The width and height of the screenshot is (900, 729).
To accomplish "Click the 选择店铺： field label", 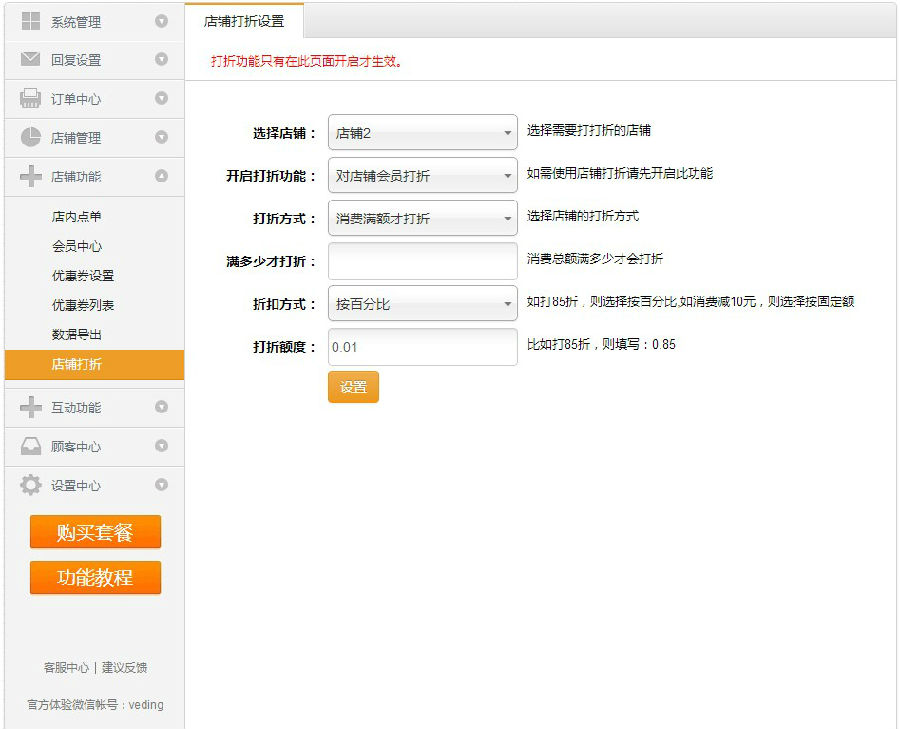I will [285, 133].
